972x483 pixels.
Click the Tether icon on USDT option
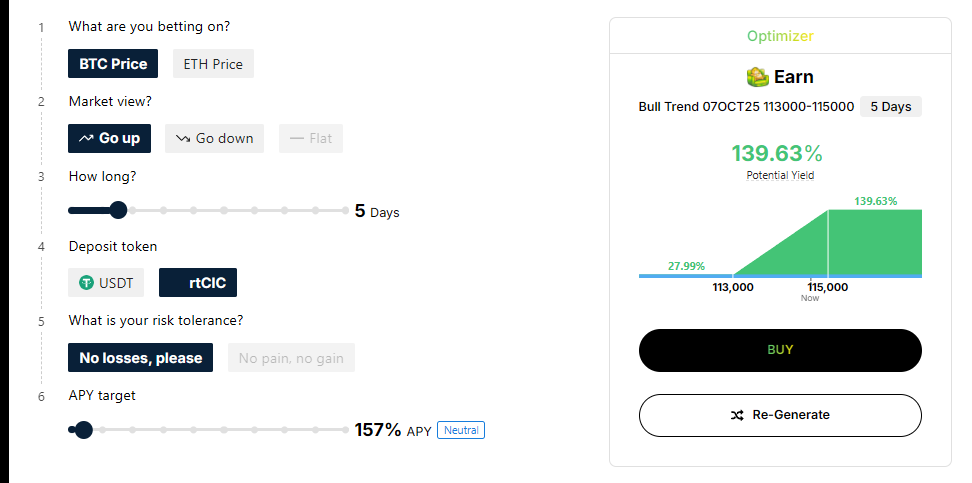coord(87,283)
